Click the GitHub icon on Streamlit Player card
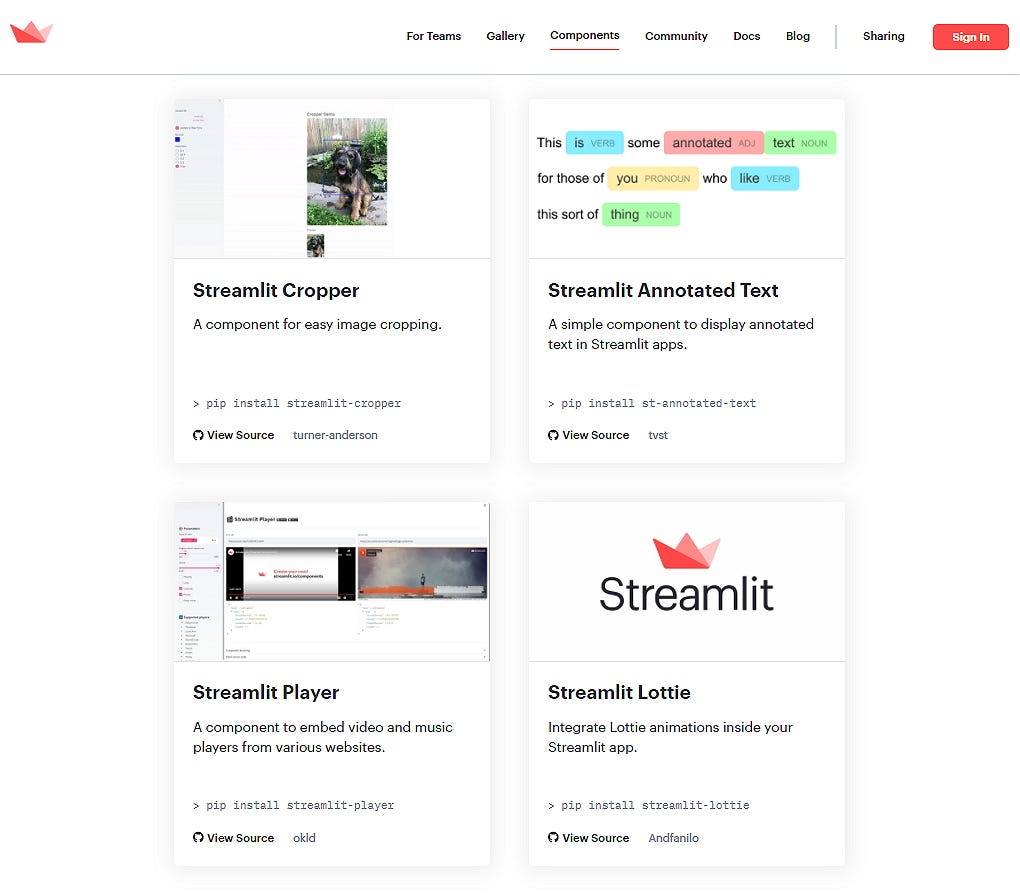 (198, 838)
